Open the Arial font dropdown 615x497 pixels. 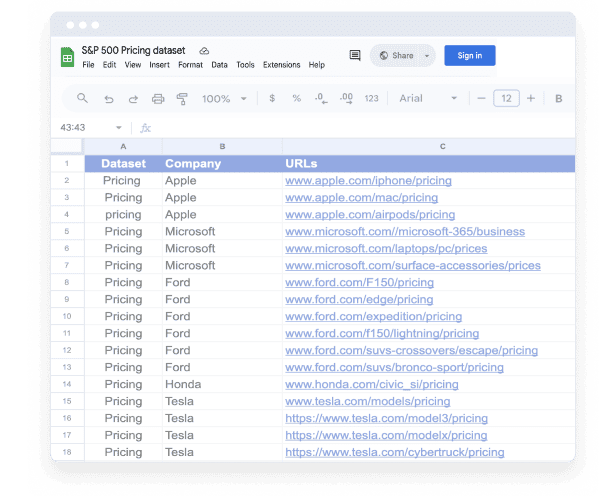coord(428,98)
